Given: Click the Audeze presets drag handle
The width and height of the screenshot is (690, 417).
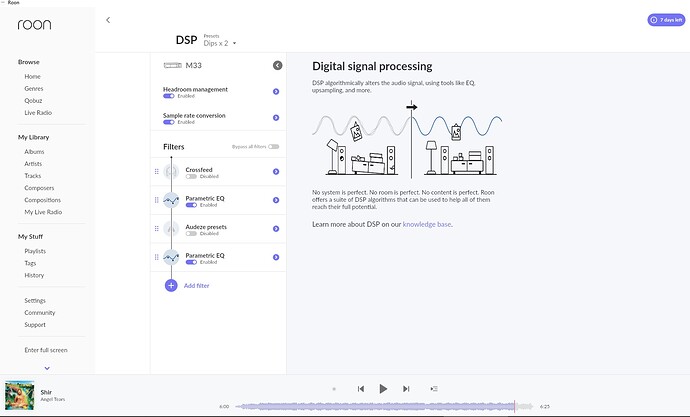Looking at the screenshot, I should pyautogui.click(x=157, y=229).
